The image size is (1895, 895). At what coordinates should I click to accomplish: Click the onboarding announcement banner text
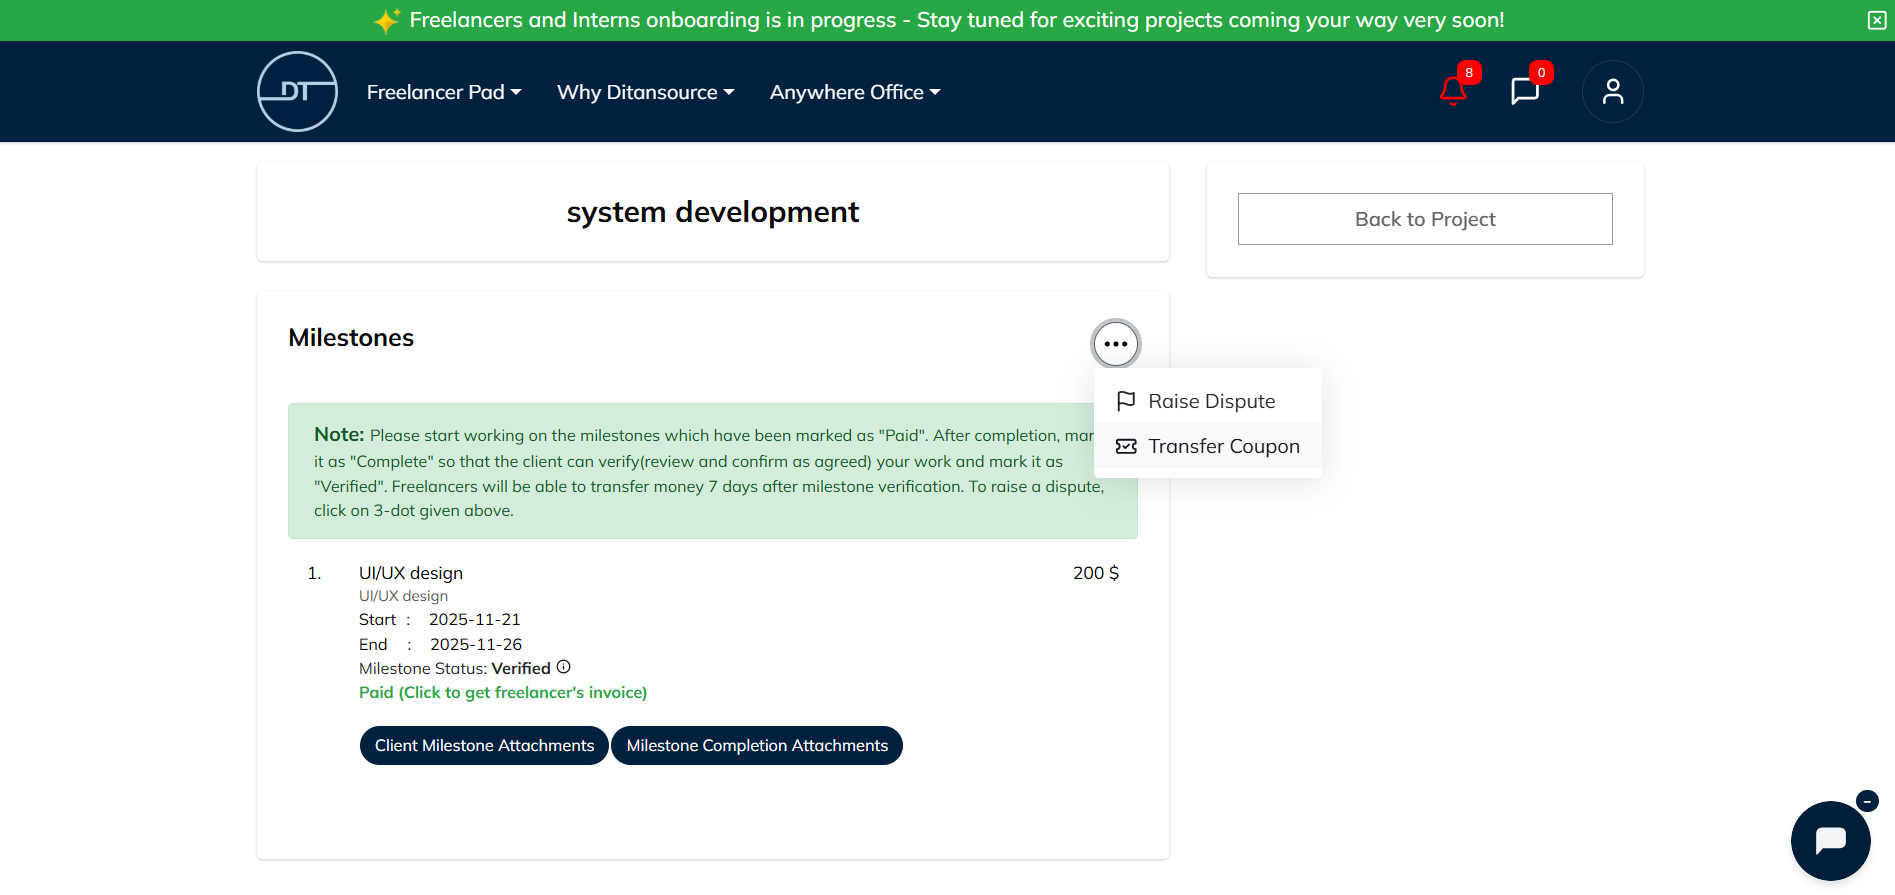[955, 20]
